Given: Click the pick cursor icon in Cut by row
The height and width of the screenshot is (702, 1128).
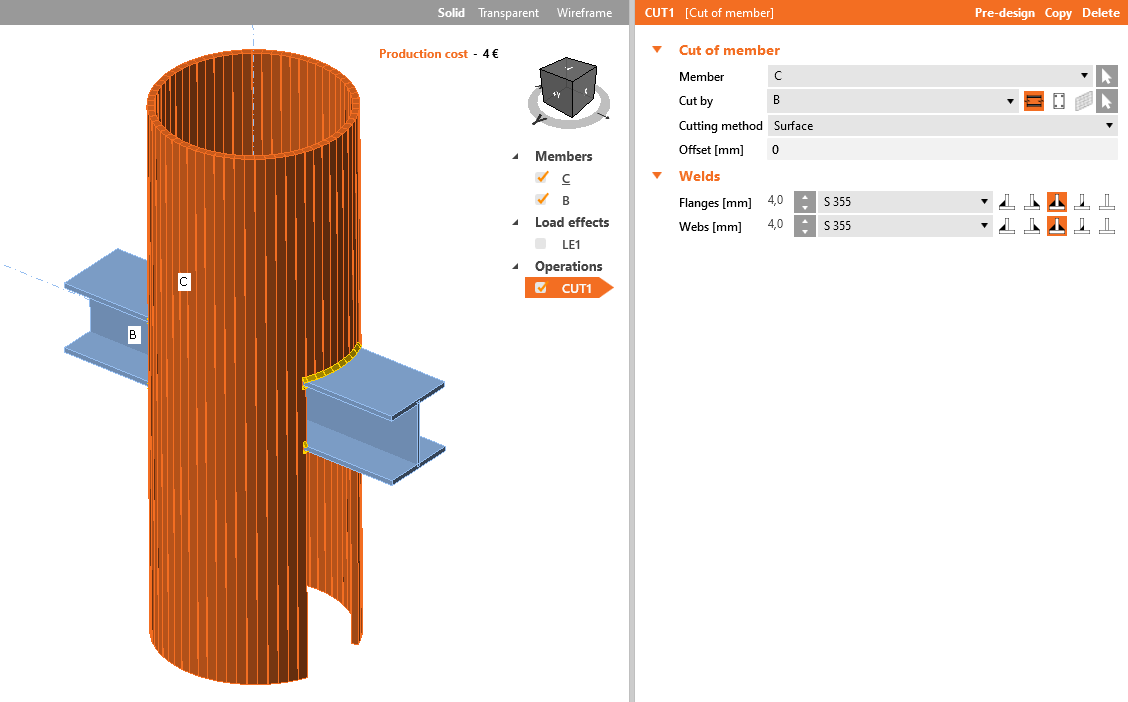Looking at the screenshot, I should click(x=1106, y=101).
